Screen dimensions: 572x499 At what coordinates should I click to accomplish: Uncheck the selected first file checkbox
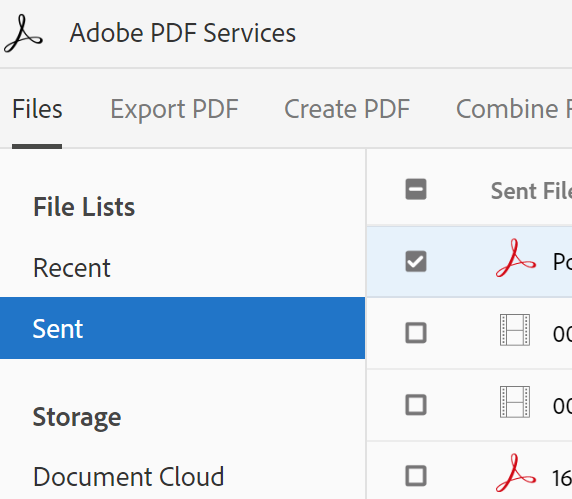(416, 261)
